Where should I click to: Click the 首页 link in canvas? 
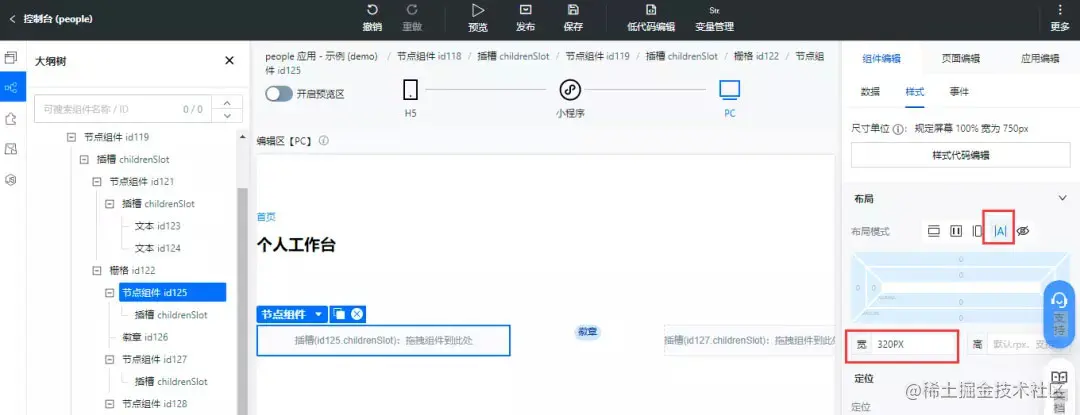pos(266,217)
